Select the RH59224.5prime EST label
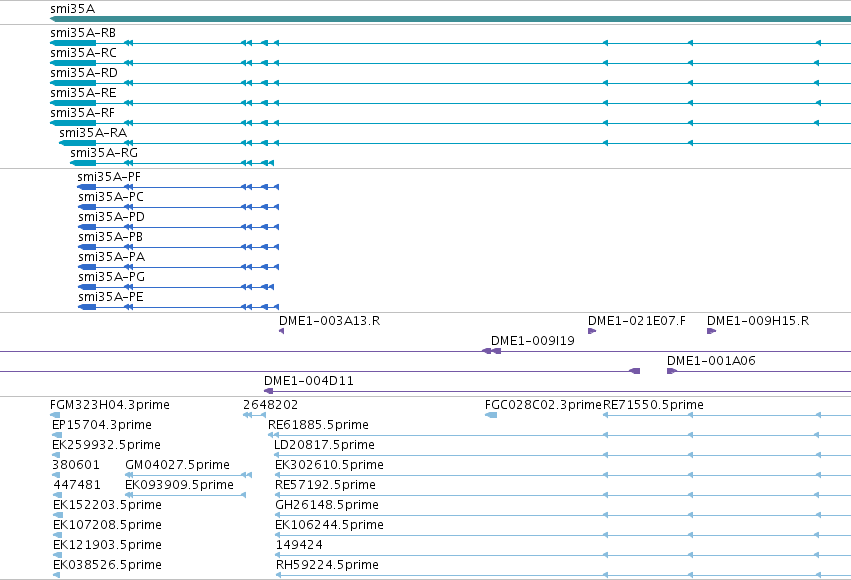 [327, 565]
